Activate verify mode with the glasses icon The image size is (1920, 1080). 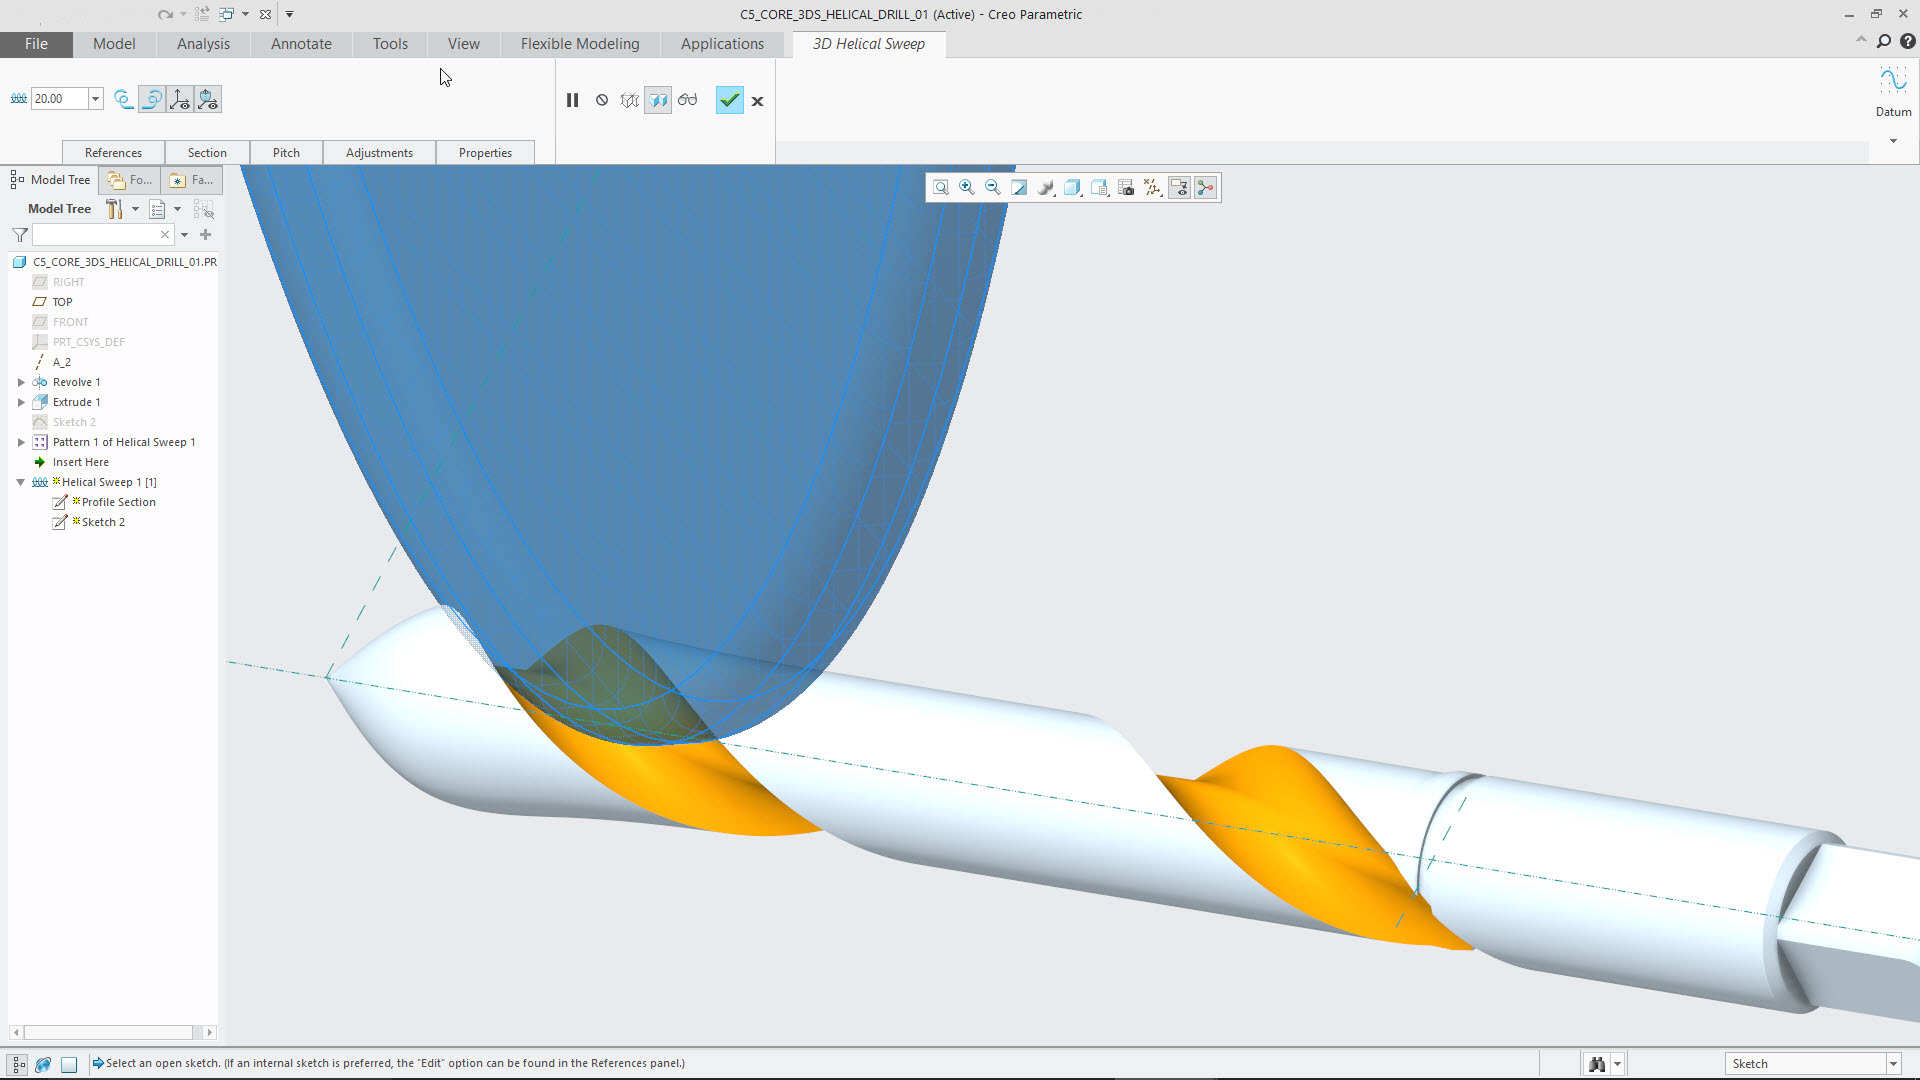(688, 100)
